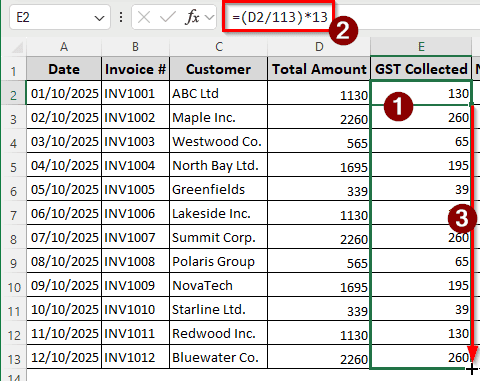Image resolution: width=480 pixels, height=381 pixels.
Task: Select cell INV1010
Action: click(x=135, y=309)
